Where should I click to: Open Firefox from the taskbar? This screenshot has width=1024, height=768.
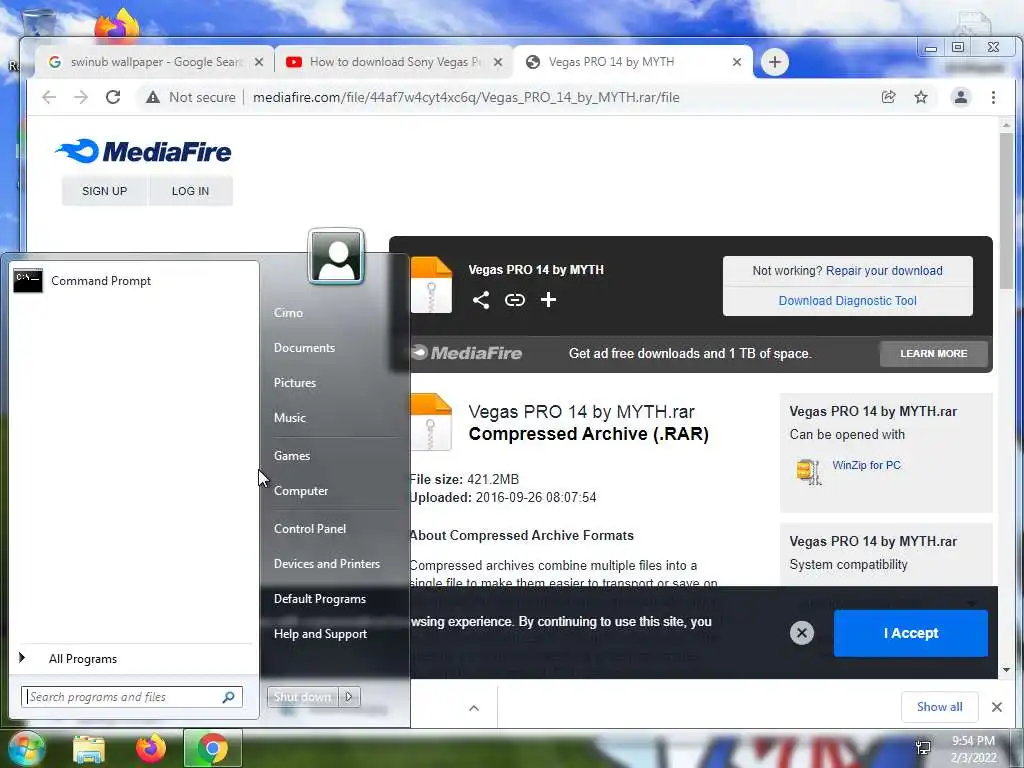151,748
